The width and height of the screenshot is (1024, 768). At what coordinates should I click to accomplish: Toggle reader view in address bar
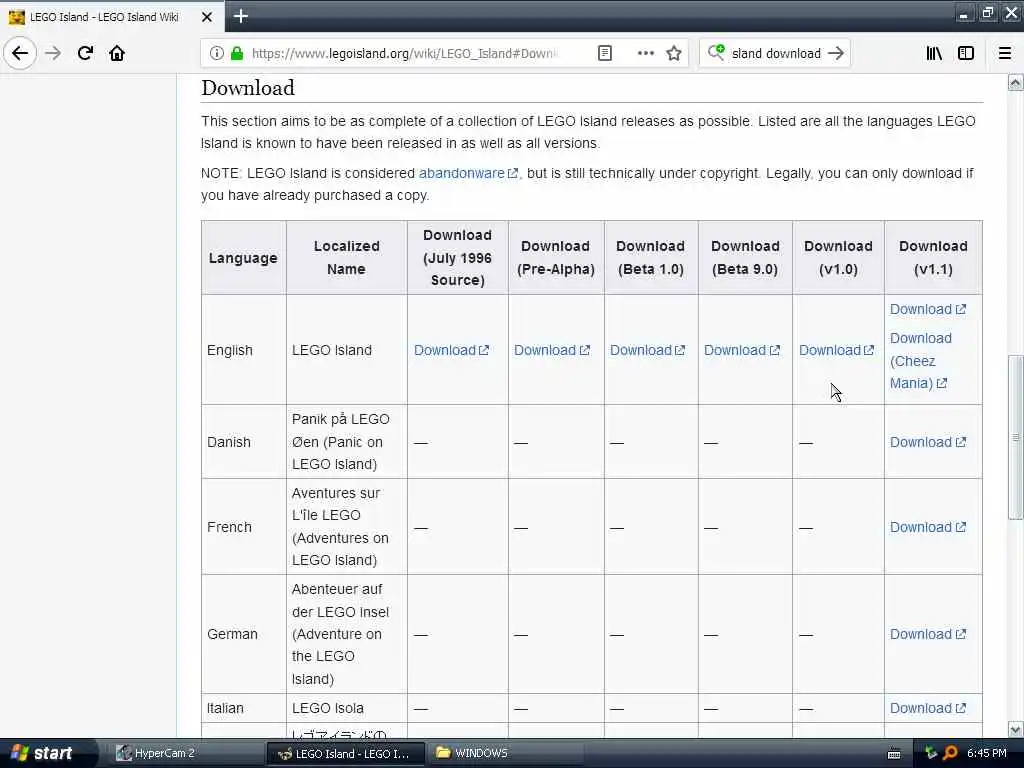pos(605,54)
